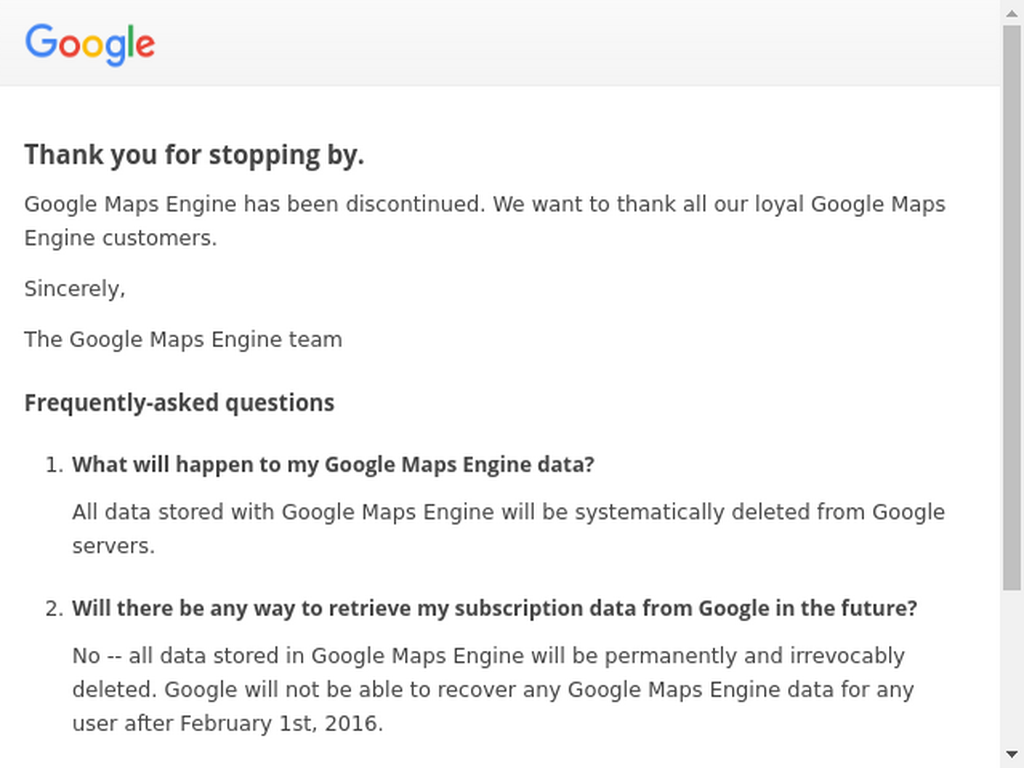Click the list number 1 marker
The width and height of the screenshot is (1024, 768).
(x=54, y=465)
